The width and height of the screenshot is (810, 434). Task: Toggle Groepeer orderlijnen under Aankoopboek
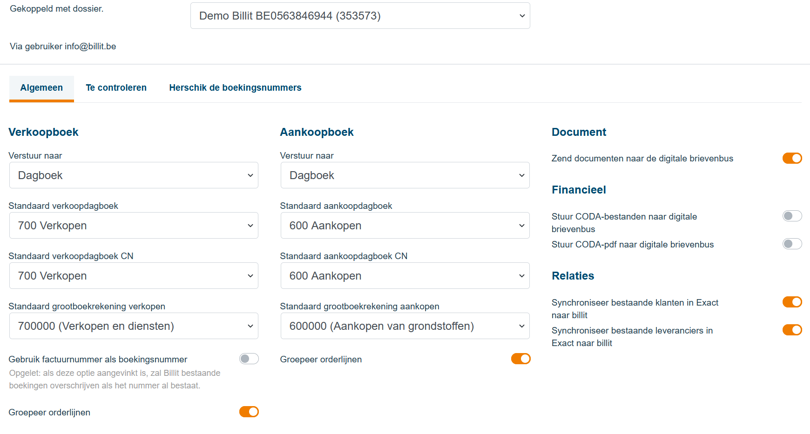click(520, 359)
